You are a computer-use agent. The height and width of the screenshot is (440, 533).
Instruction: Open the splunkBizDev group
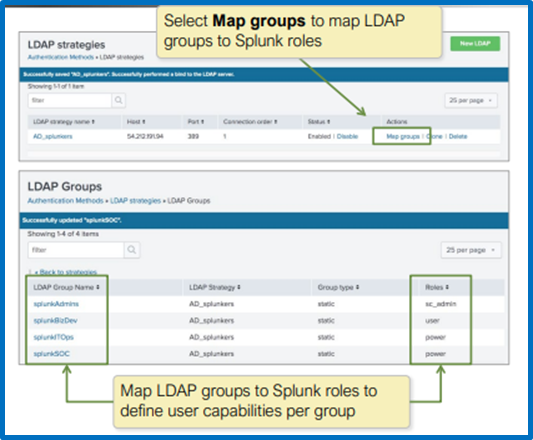(x=55, y=321)
